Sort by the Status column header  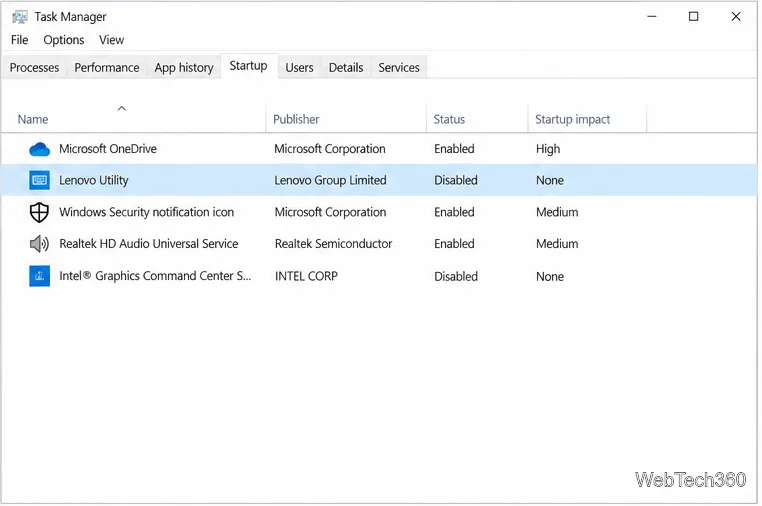tap(477, 120)
